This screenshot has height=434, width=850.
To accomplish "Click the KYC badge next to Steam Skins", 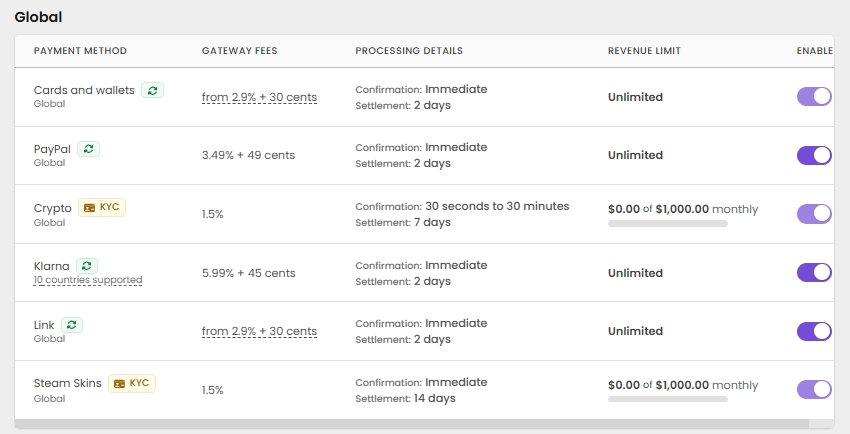I will (x=131, y=383).
